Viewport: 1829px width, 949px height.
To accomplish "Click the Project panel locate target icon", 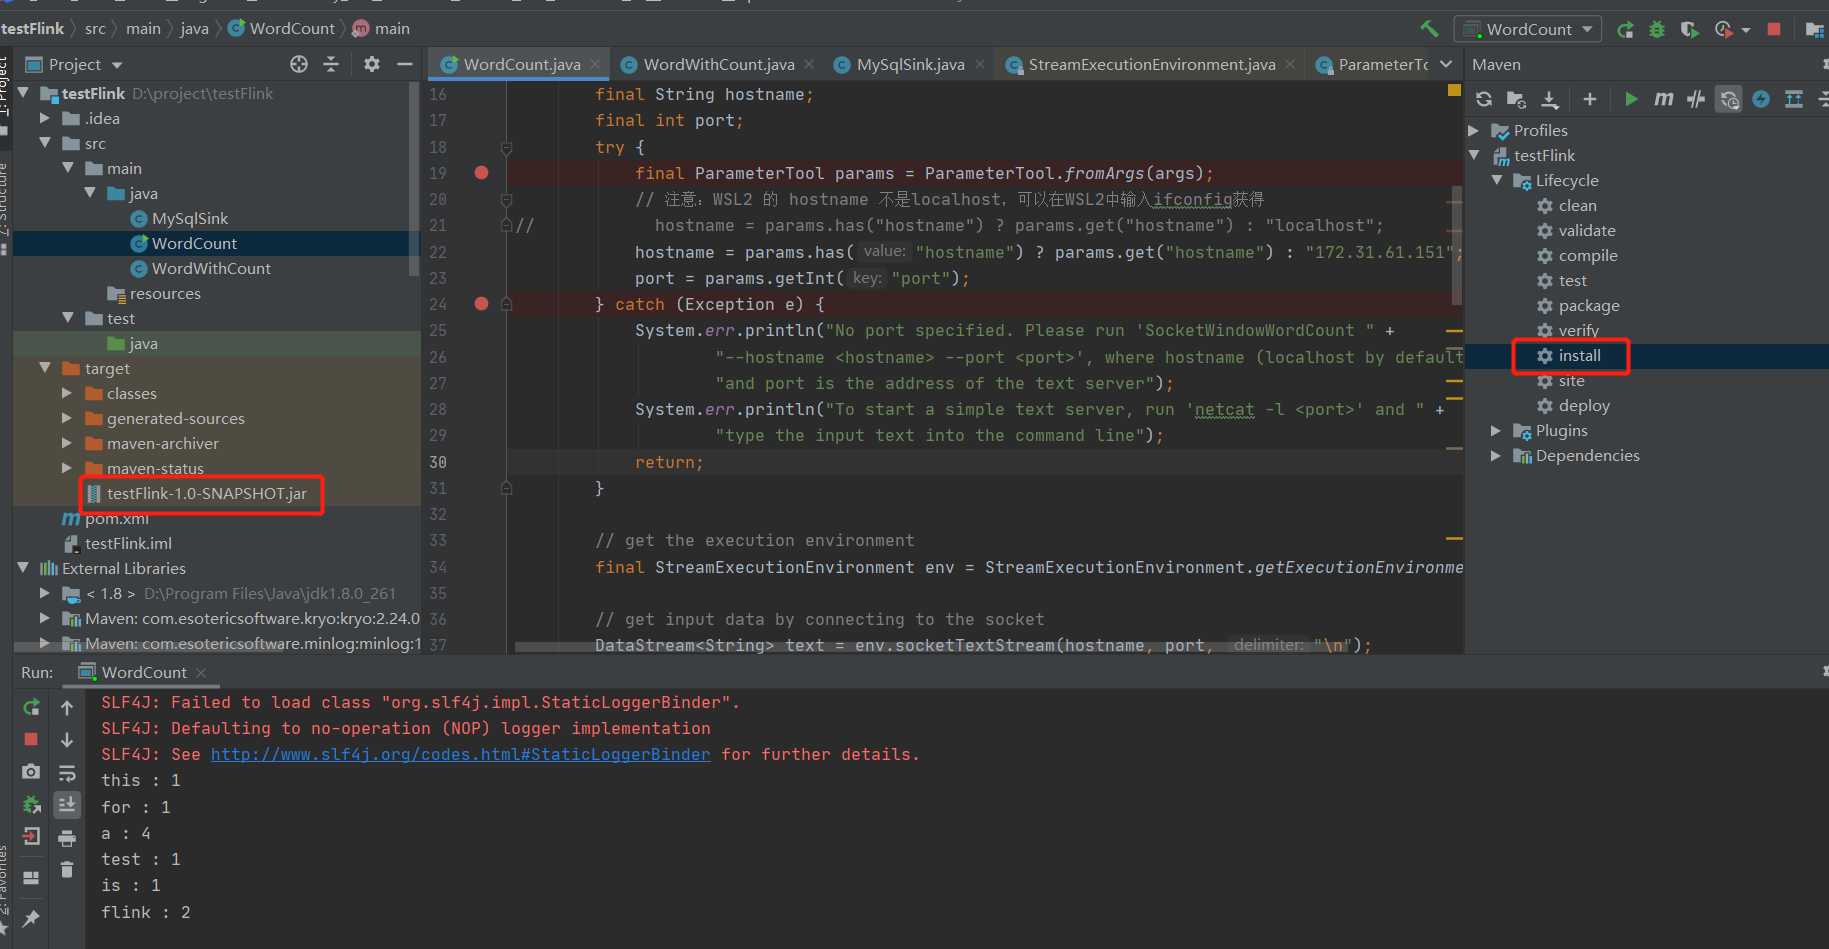I will pos(299,64).
